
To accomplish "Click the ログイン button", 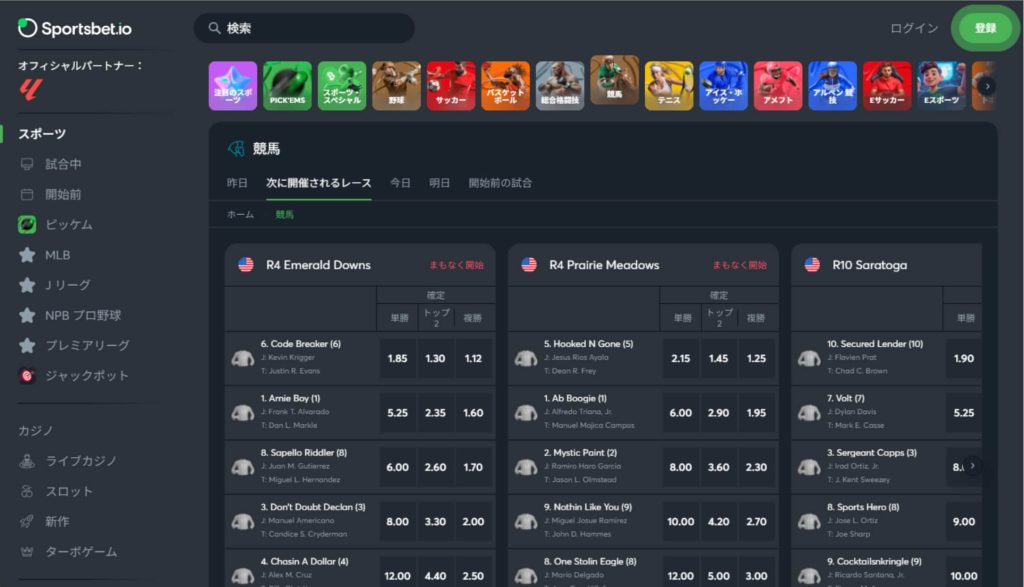I will (x=914, y=28).
